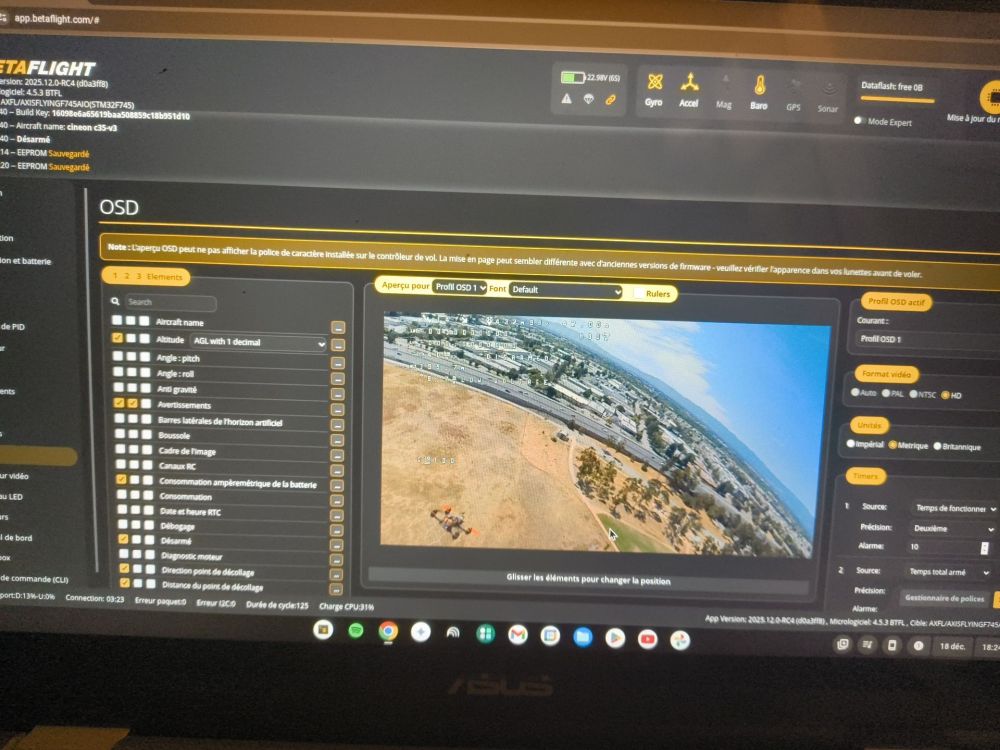The height and width of the screenshot is (750, 1000).
Task: Click the warning triangle status icon
Action: click(567, 99)
